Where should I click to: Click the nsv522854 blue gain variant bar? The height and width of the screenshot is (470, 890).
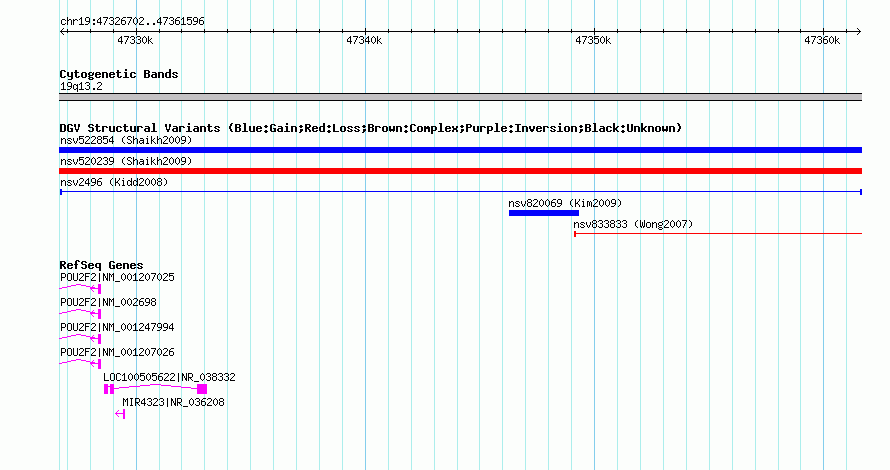[x=460, y=150]
